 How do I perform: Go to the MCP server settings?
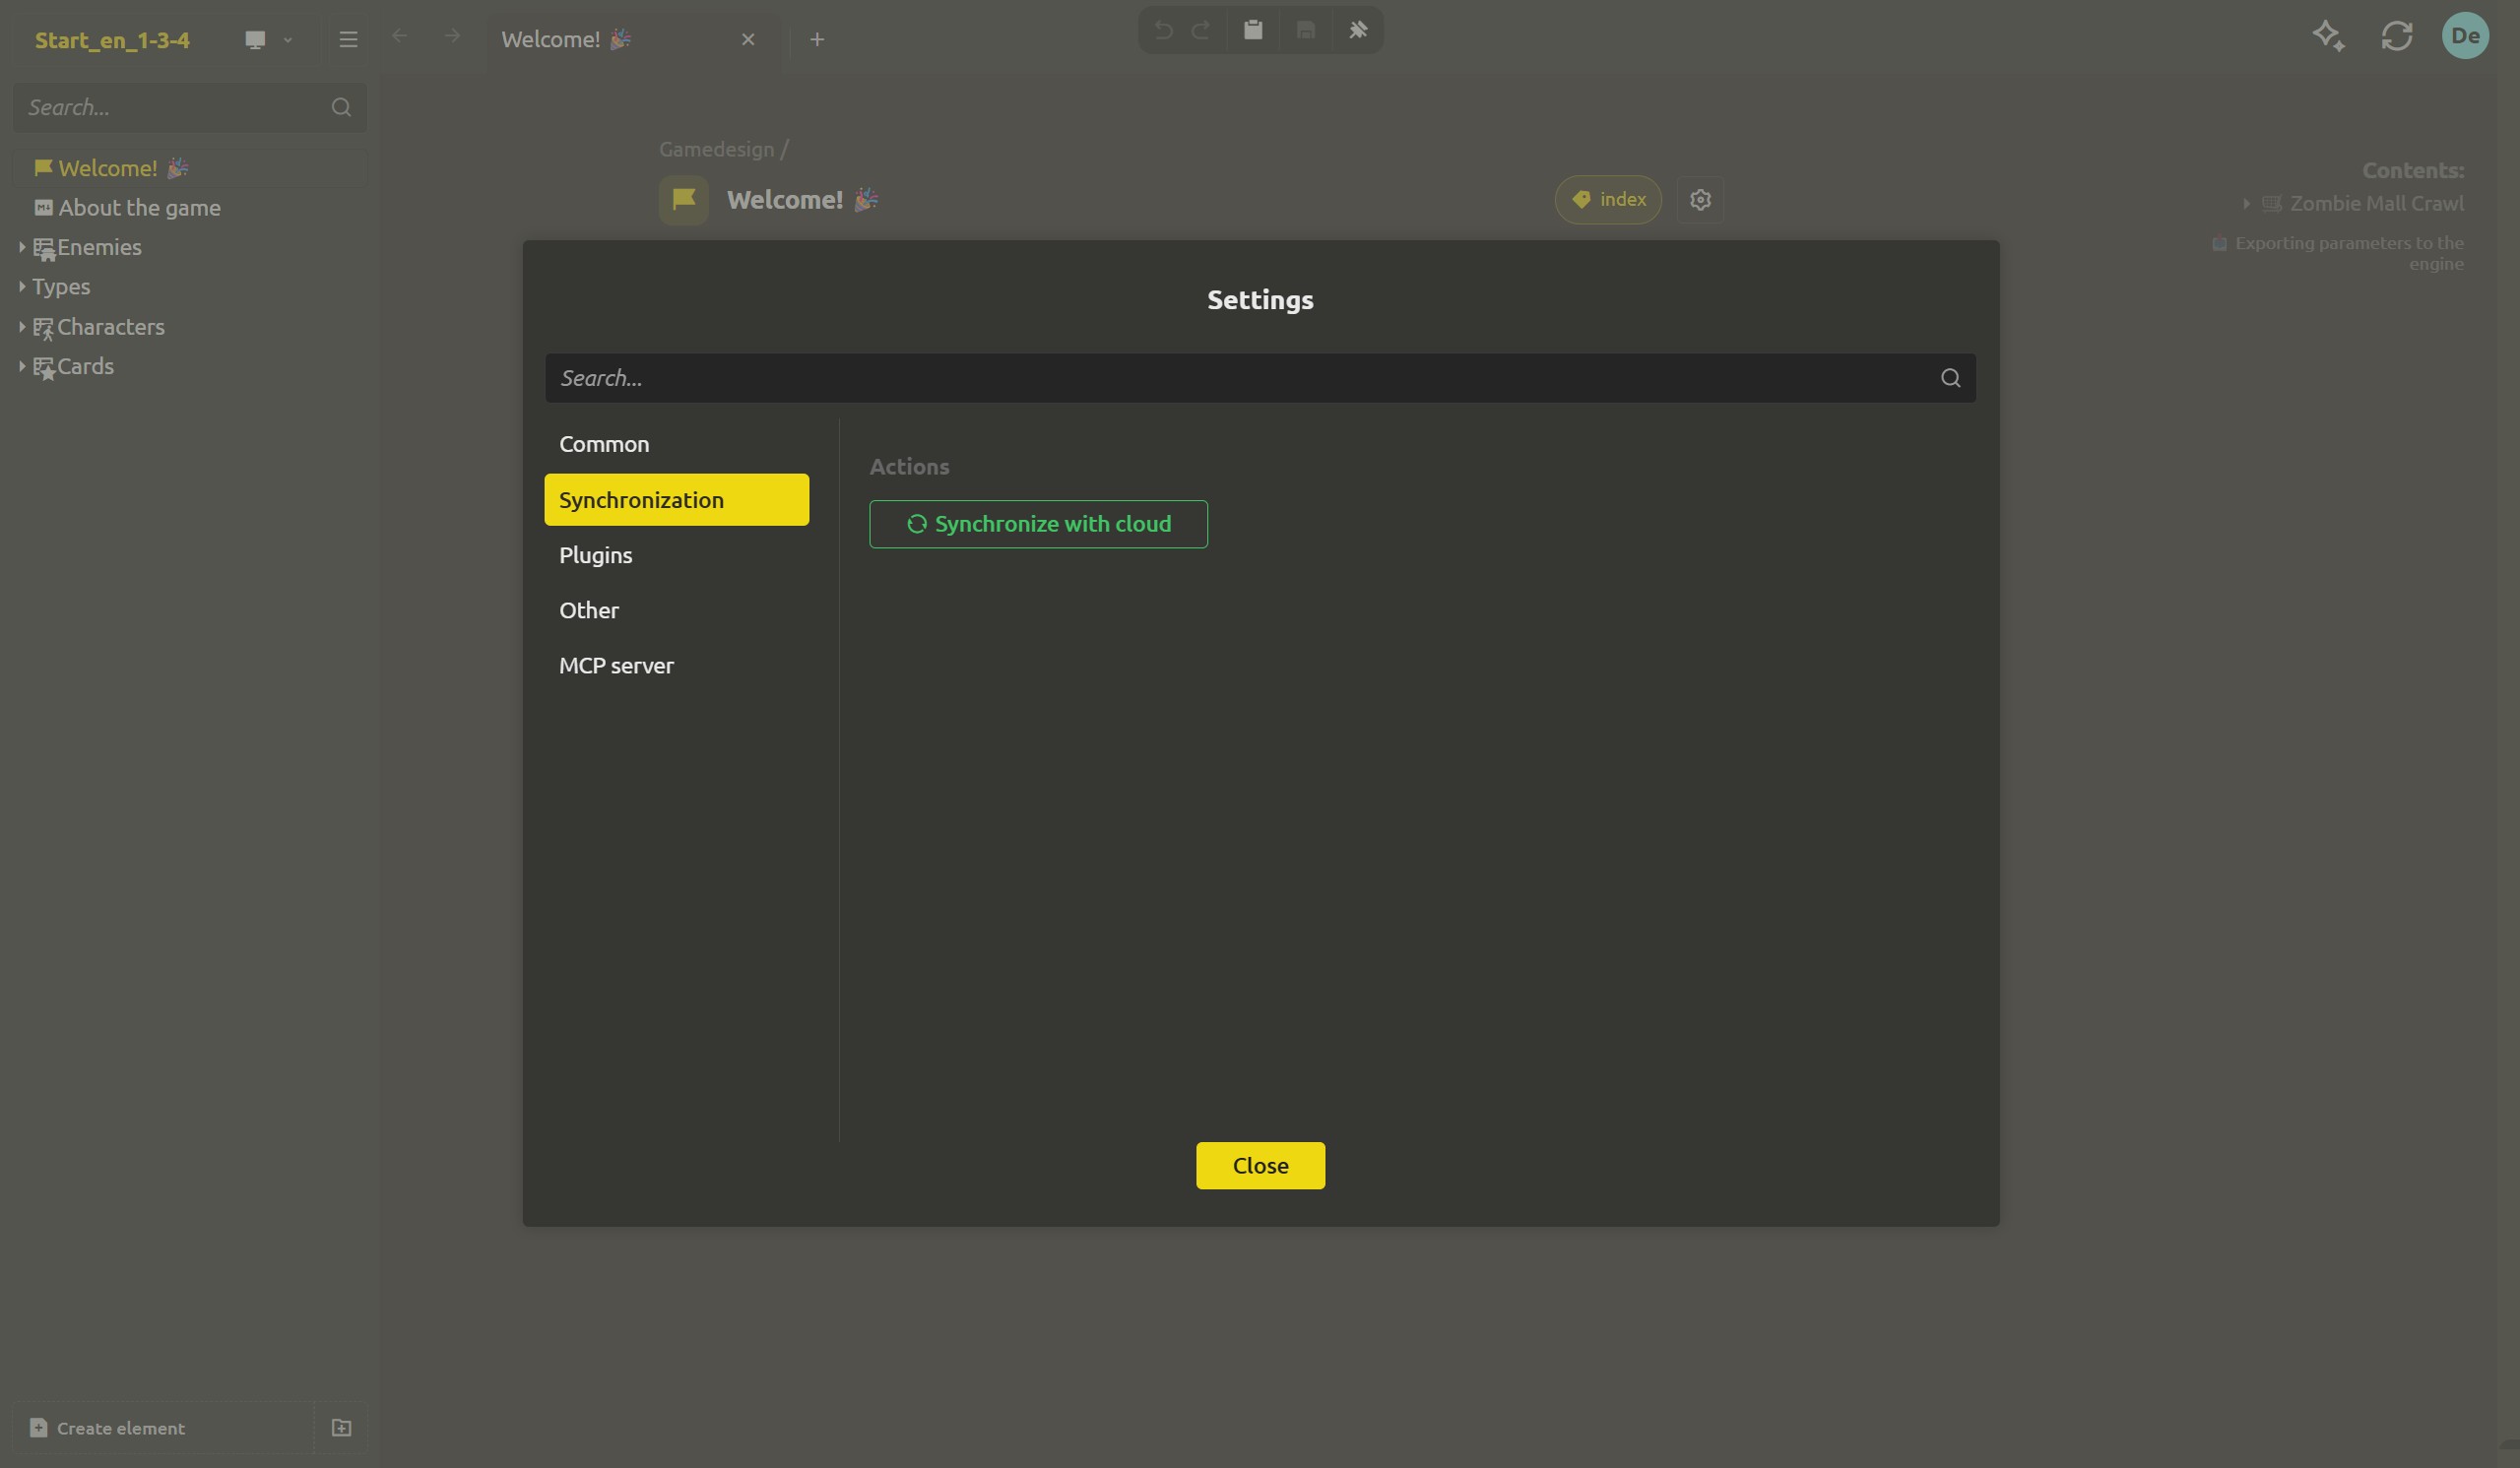point(676,665)
